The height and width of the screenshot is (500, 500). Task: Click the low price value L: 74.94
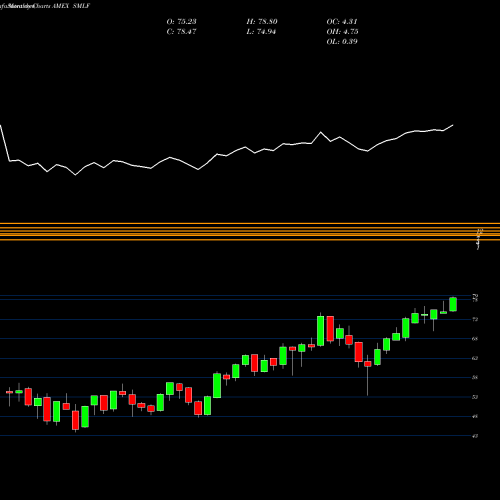pos(262,32)
